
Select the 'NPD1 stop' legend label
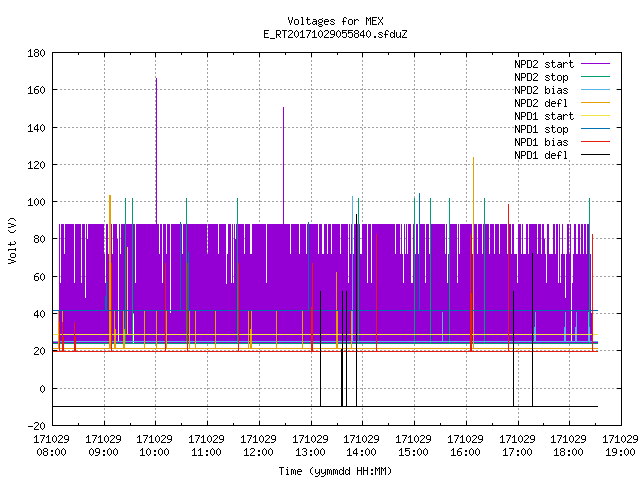tap(541, 129)
